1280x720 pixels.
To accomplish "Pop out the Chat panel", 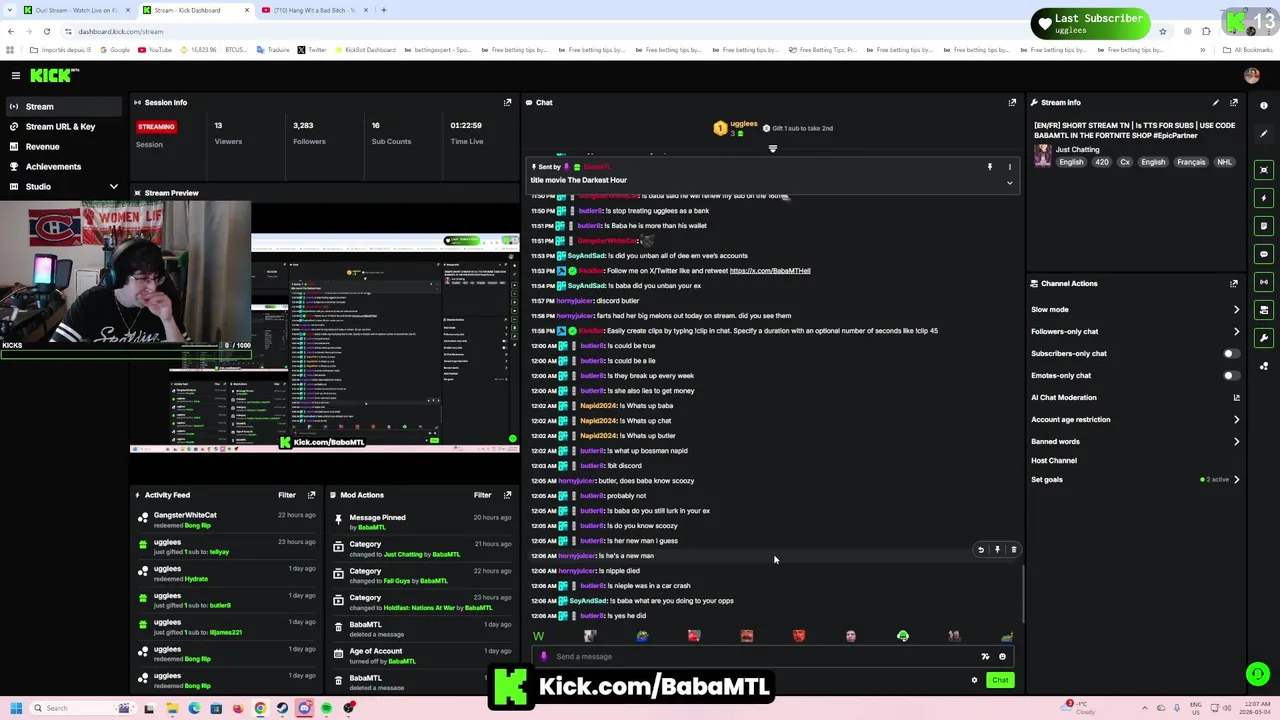I will pyautogui.click(x=1012, y=102).
